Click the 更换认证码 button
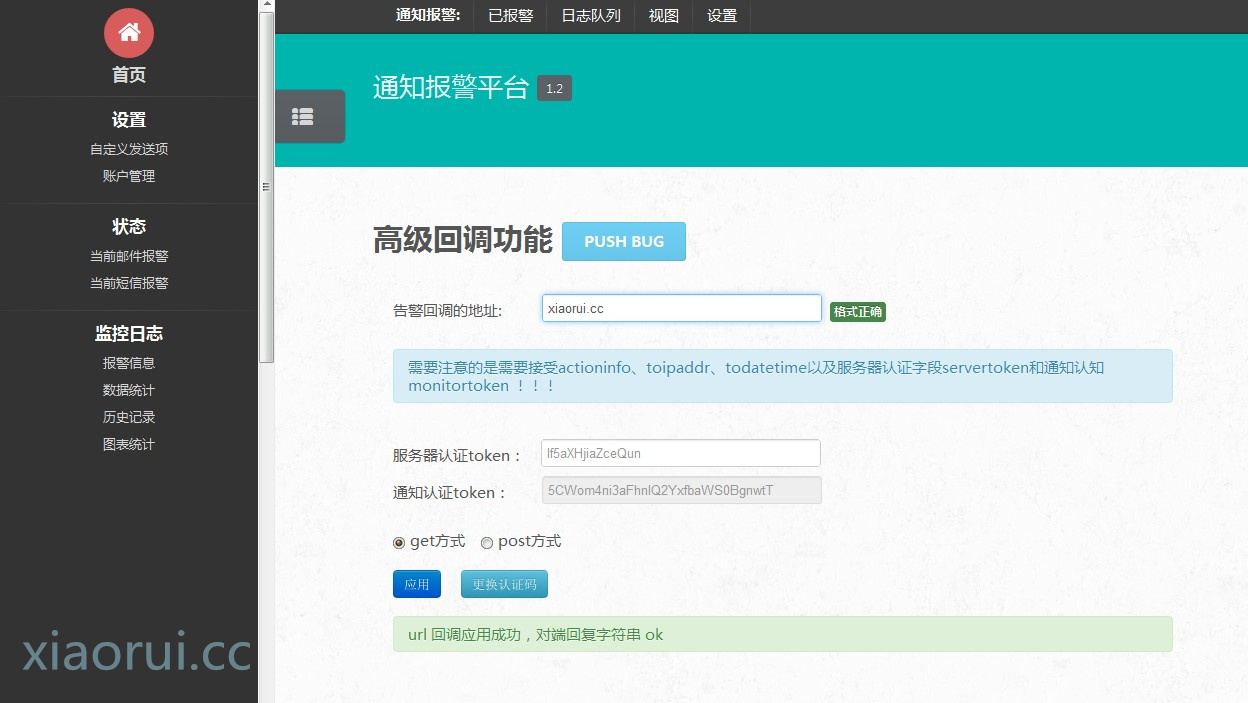1248x703 pixels. 504,584
